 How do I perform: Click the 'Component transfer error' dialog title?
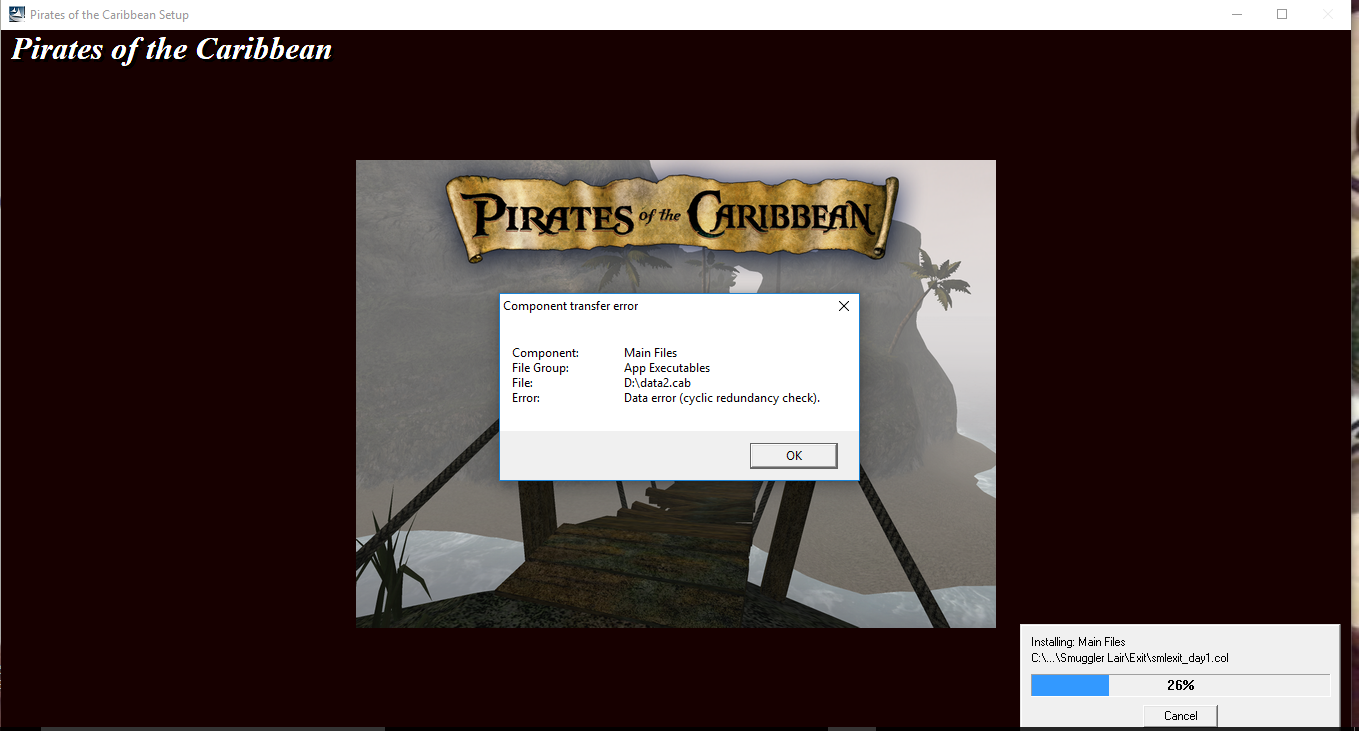tap(570, 306)
